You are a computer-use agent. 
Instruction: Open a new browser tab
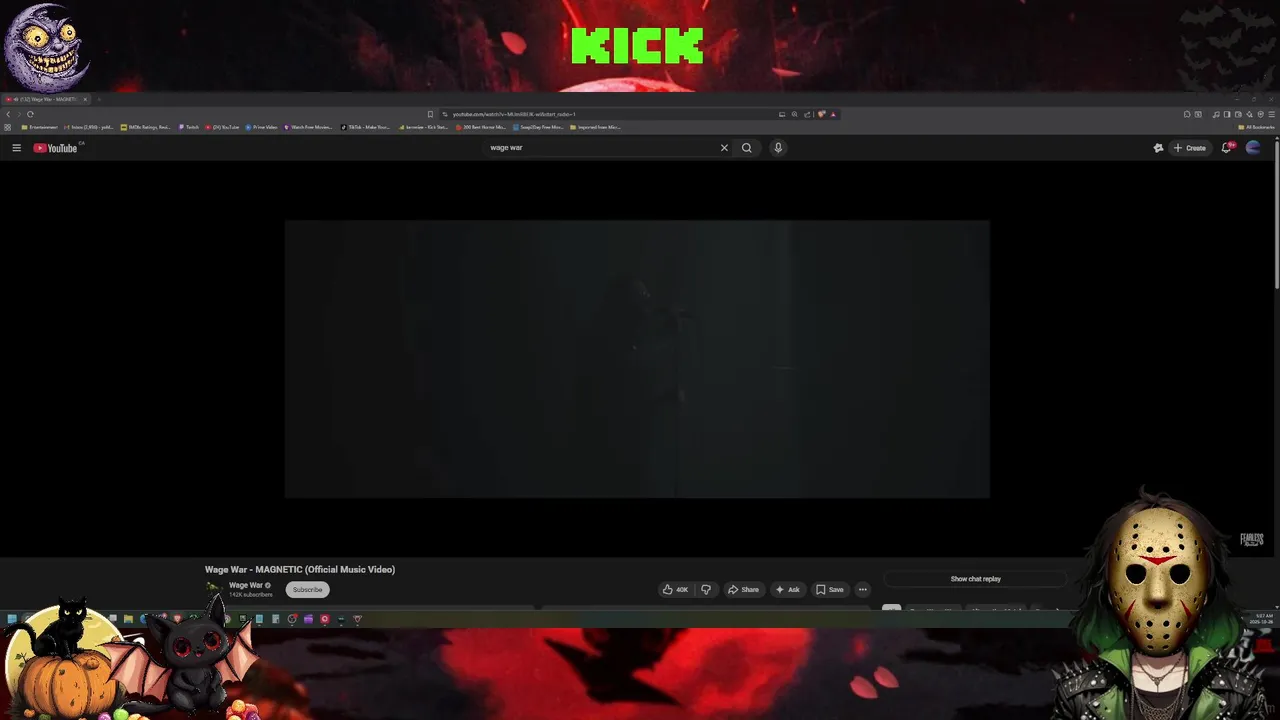[99, 99]
